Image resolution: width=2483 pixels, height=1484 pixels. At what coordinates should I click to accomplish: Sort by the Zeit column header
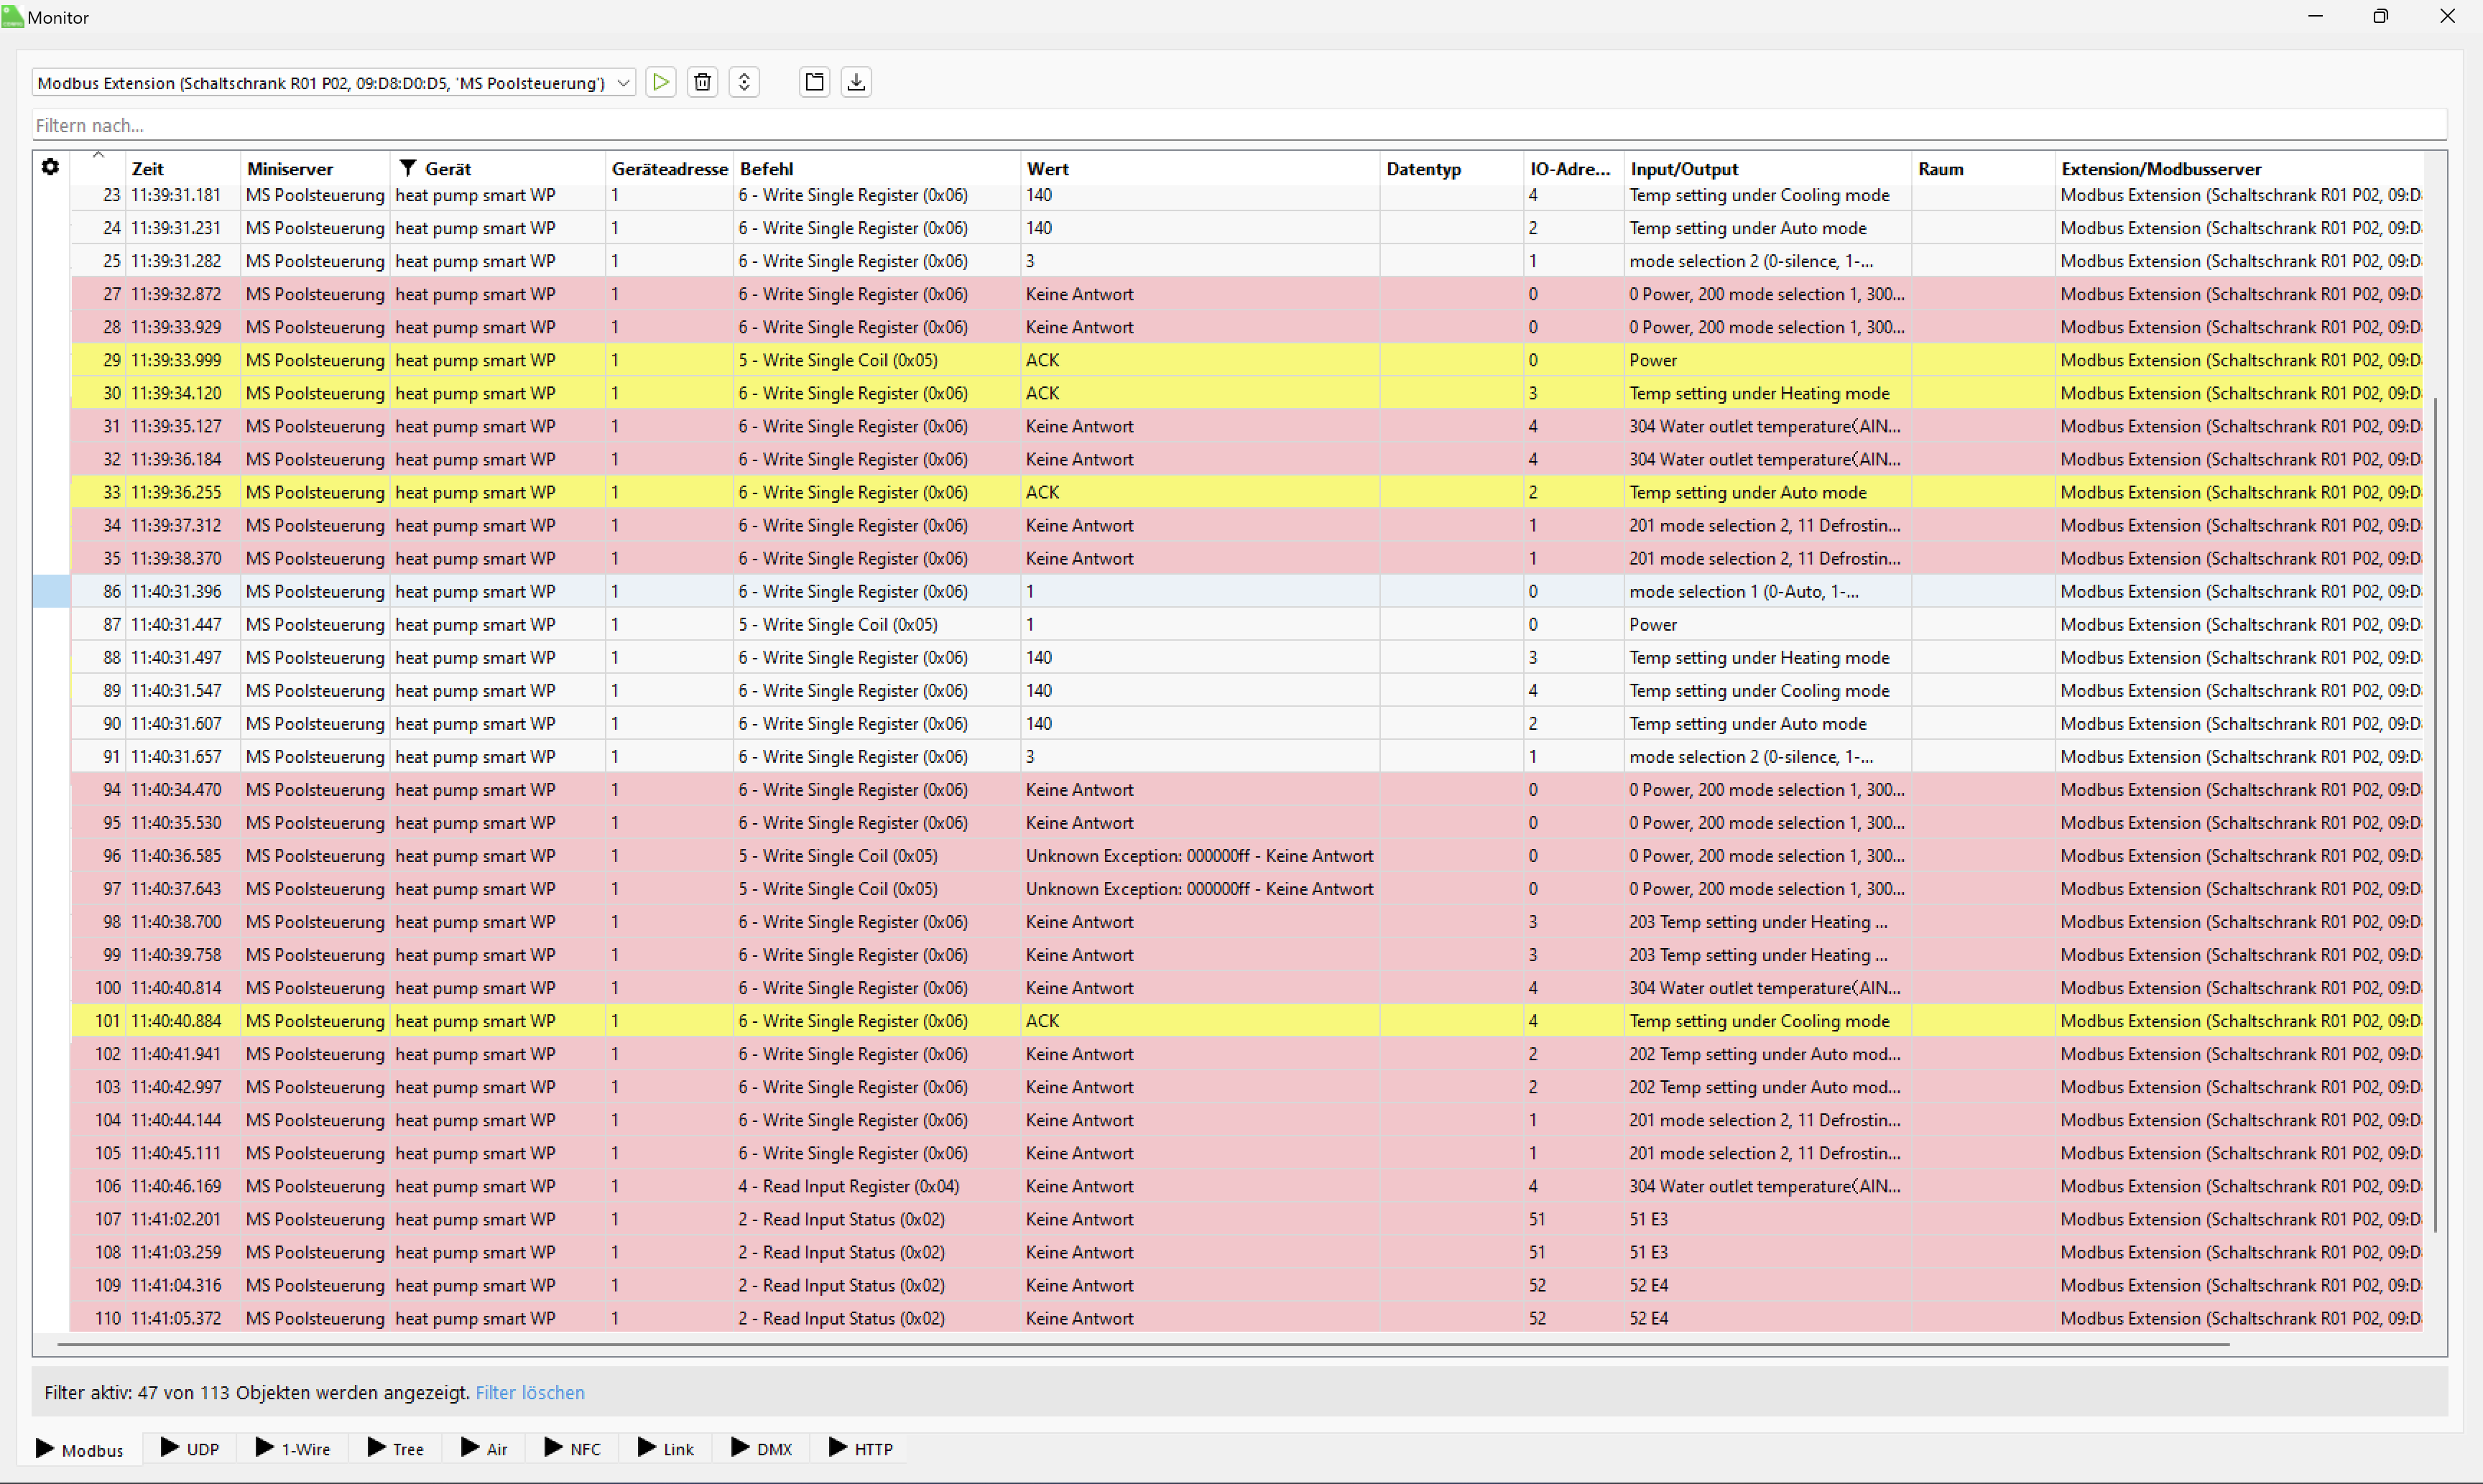coord(148,169)
